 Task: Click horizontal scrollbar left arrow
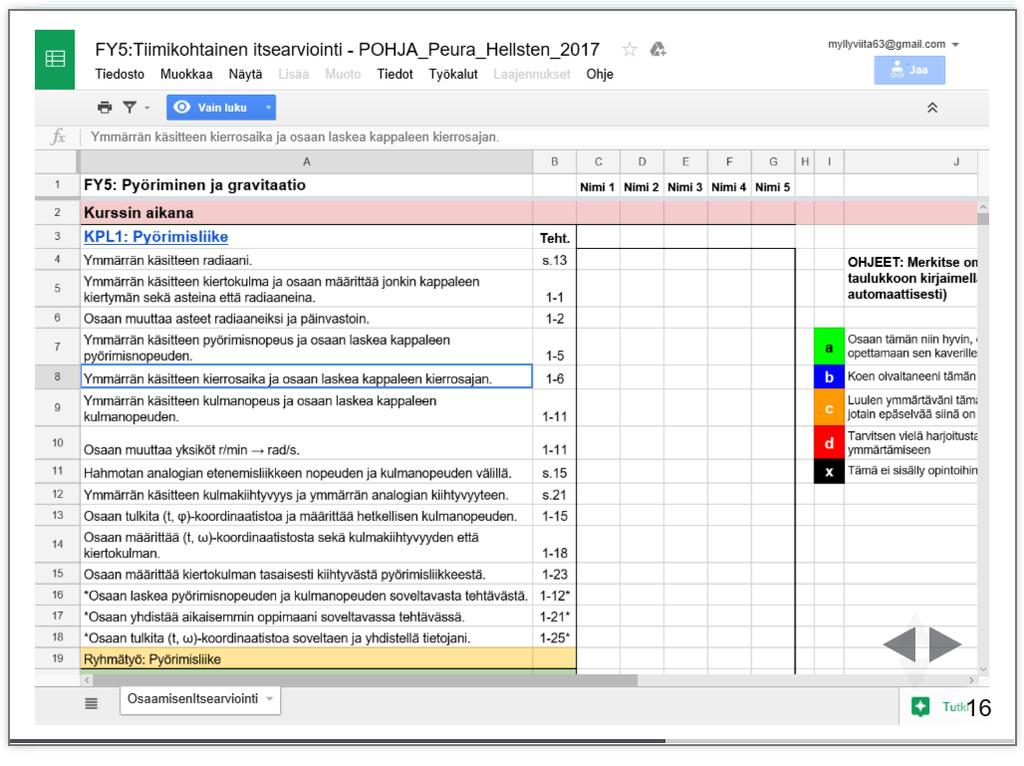click(x=87, y=680)
